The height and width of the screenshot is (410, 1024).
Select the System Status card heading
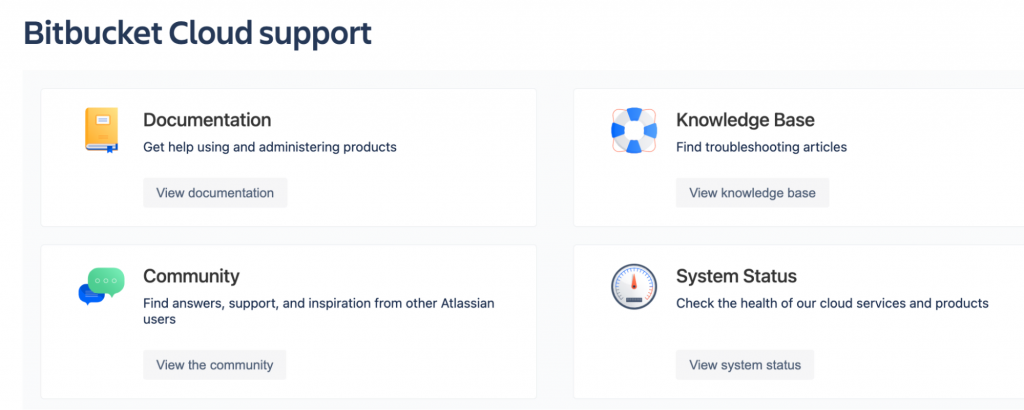(x=736, y=276)
